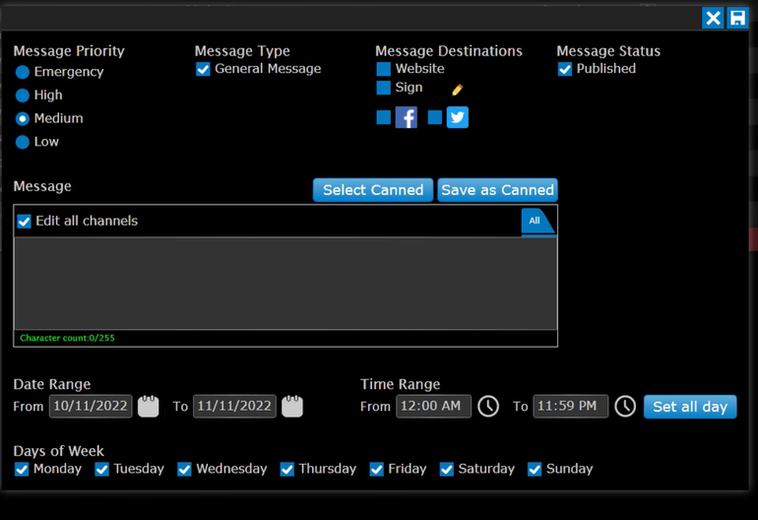Switch to the All channel tab
Screen dimensions: 758x520
(x=535, y=221)
